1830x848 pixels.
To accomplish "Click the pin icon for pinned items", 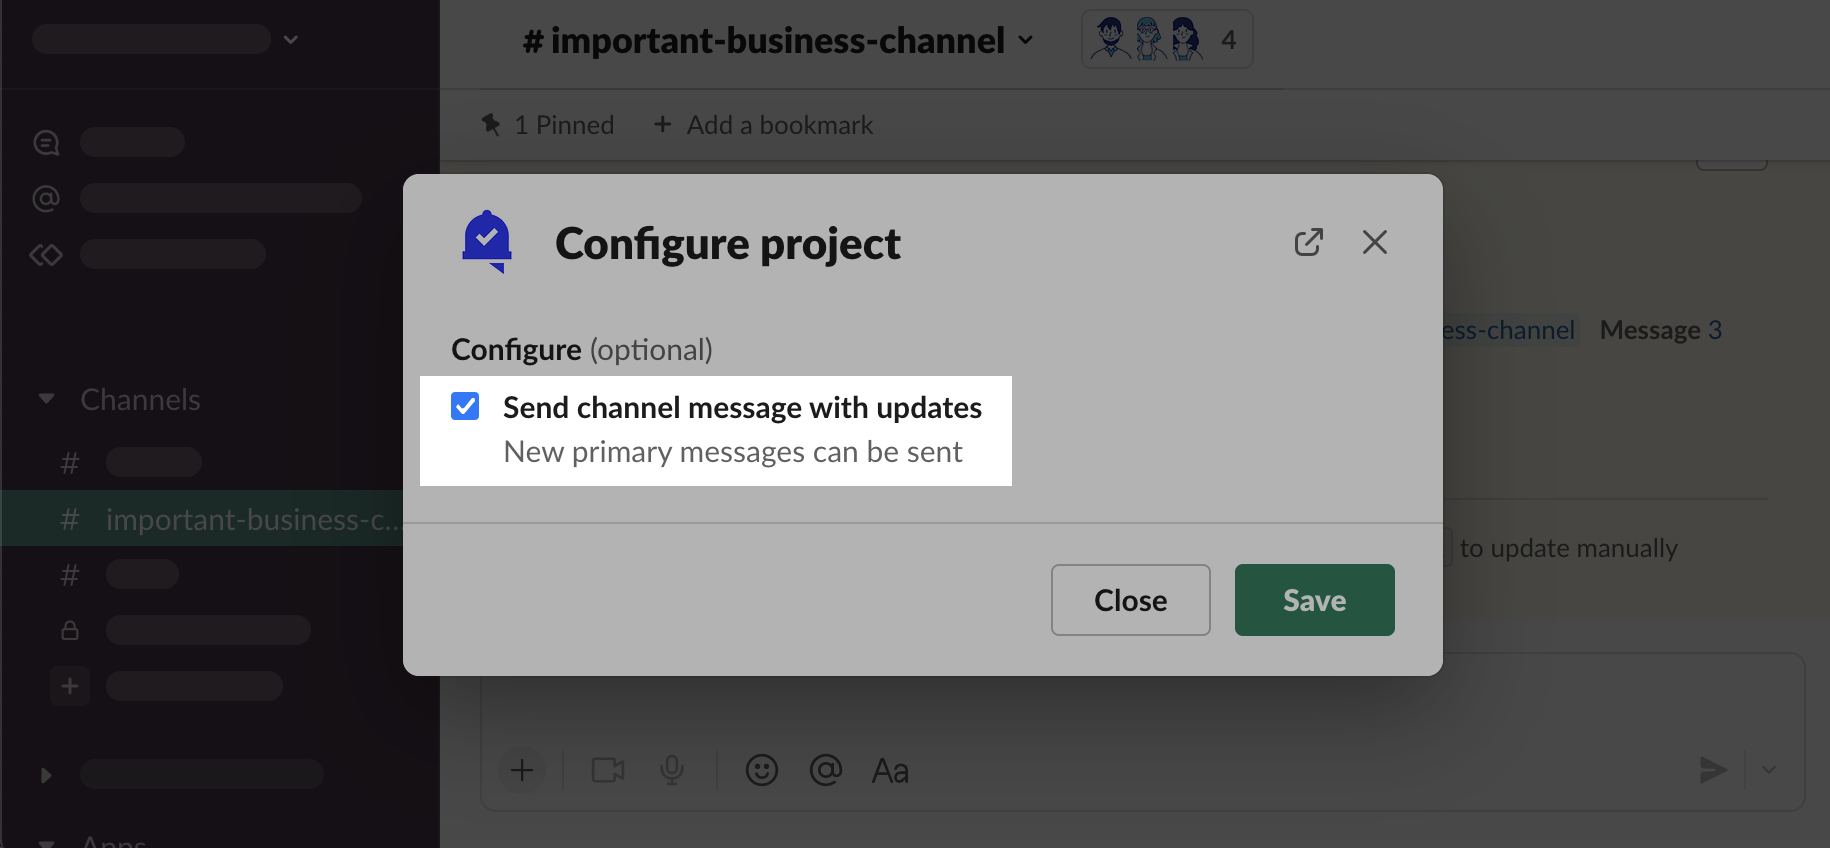I will coord(491,125).
